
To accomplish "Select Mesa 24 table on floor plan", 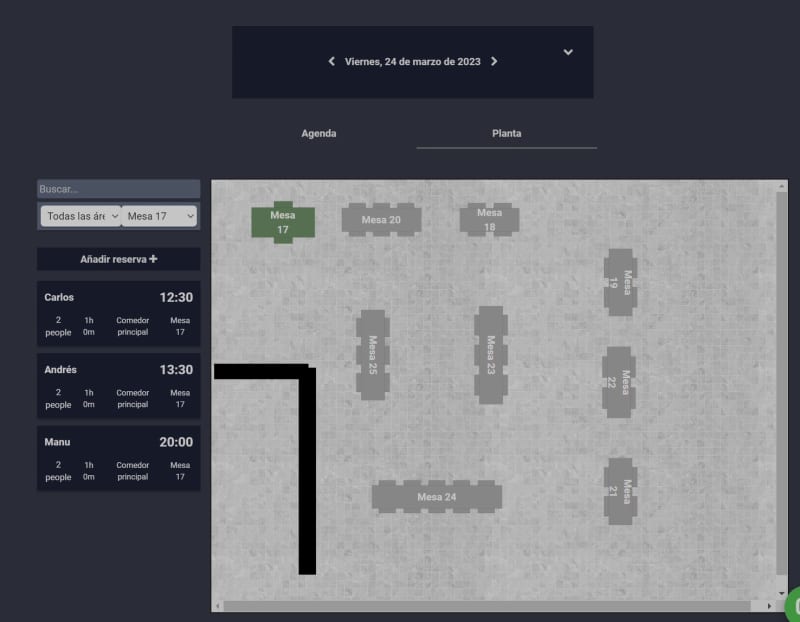I will point(437,496).
